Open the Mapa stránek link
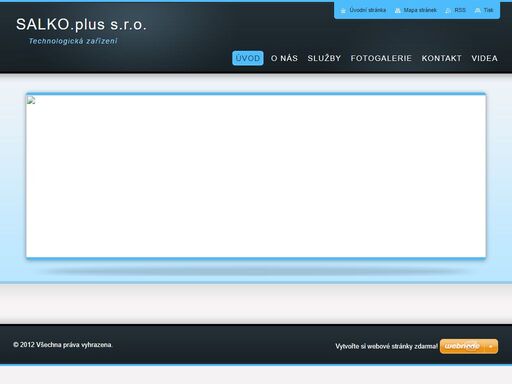This screenshot has height=384, width=512. pyautogui.click(x=420, y=10)
